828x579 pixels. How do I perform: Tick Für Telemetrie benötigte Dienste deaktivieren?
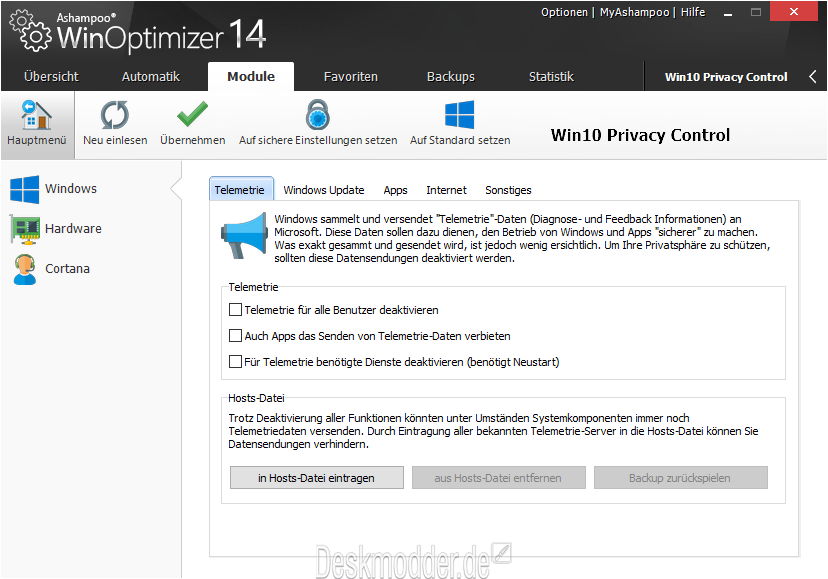[x=235, y=361]
